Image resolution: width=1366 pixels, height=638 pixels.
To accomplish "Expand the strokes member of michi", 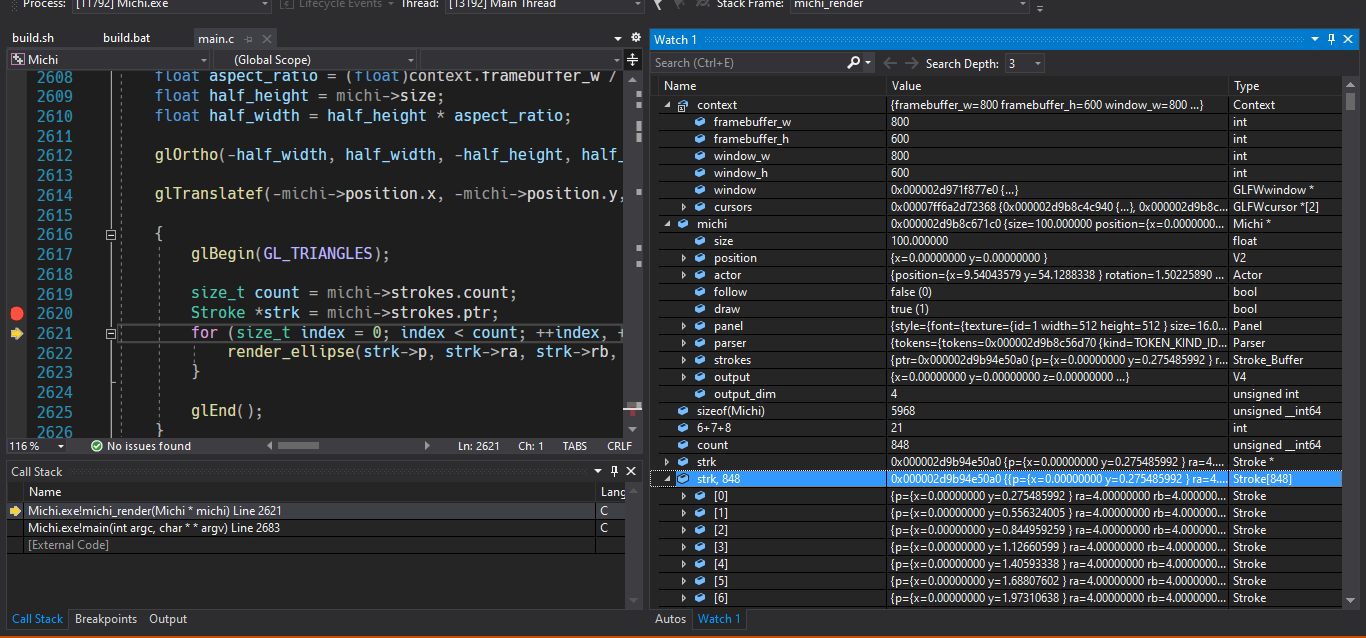I will tap(684, 360).
